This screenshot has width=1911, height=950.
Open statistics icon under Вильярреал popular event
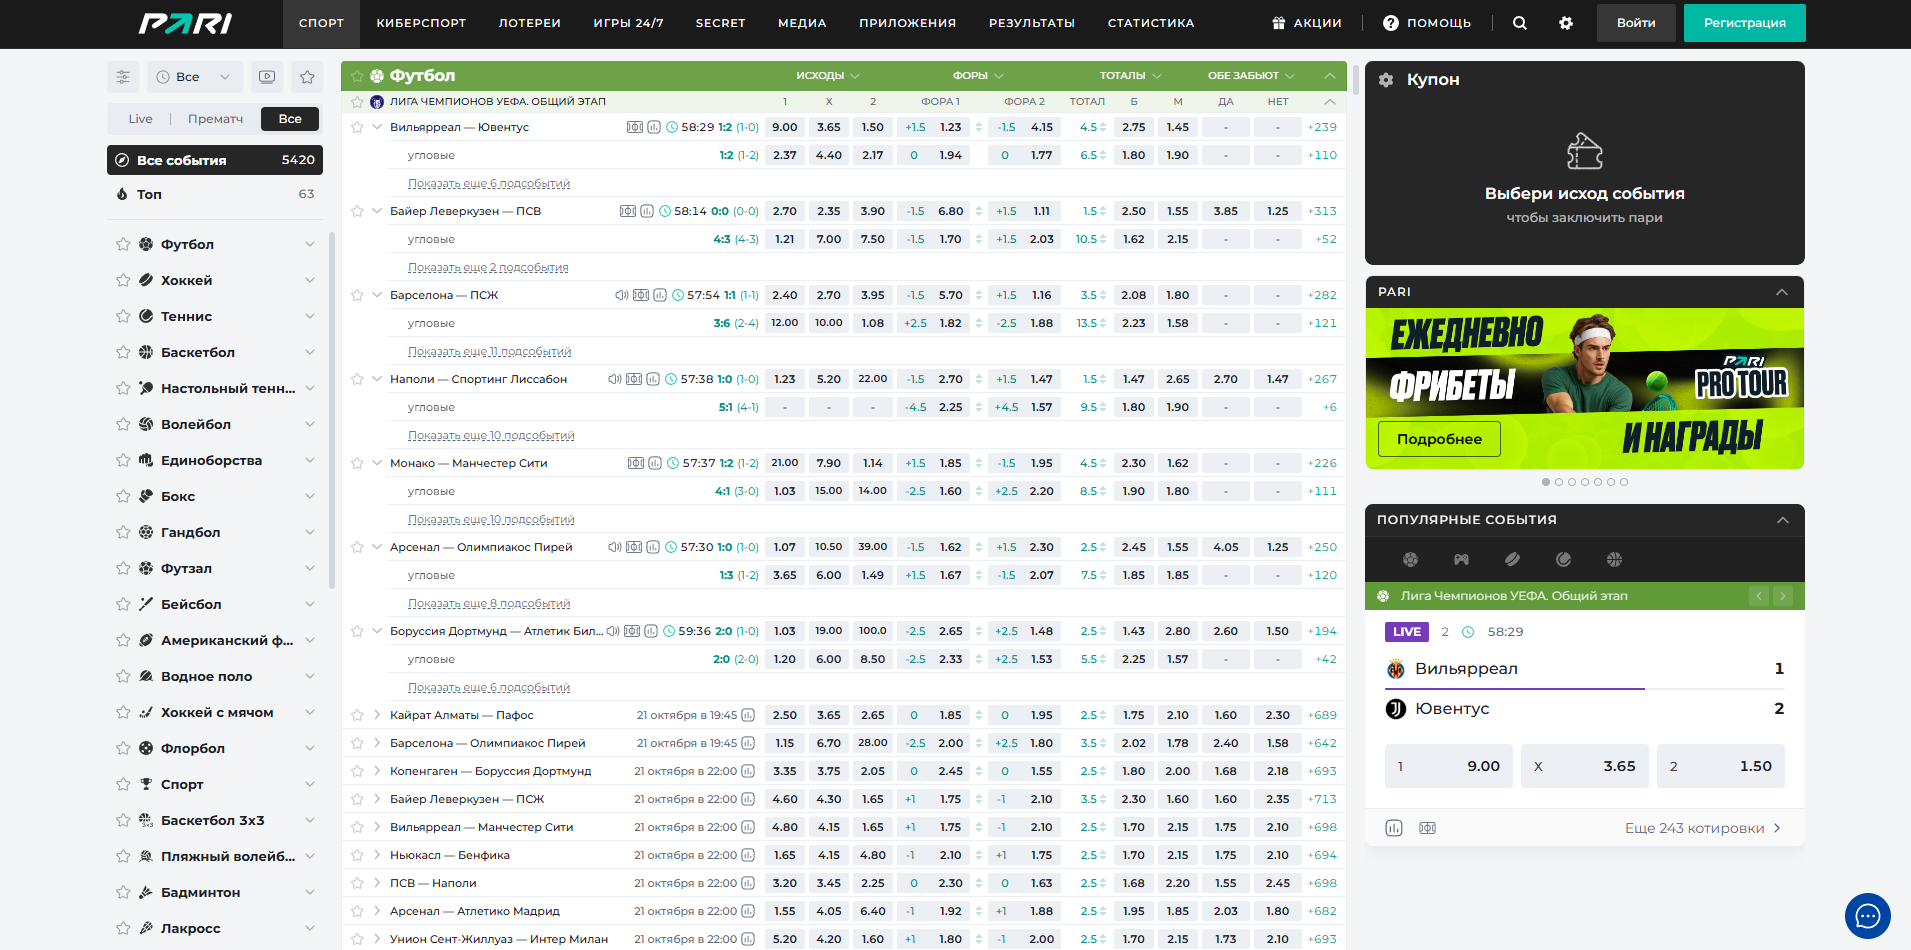pyautogui.click(x=1394, y=828)
